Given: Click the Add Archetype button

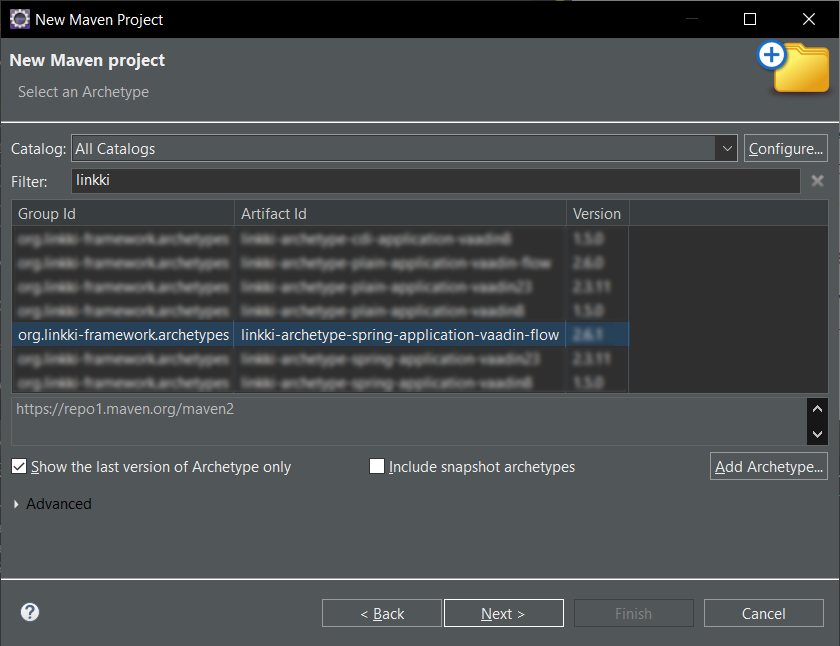Looking at the screenshot, I should 769,467.
